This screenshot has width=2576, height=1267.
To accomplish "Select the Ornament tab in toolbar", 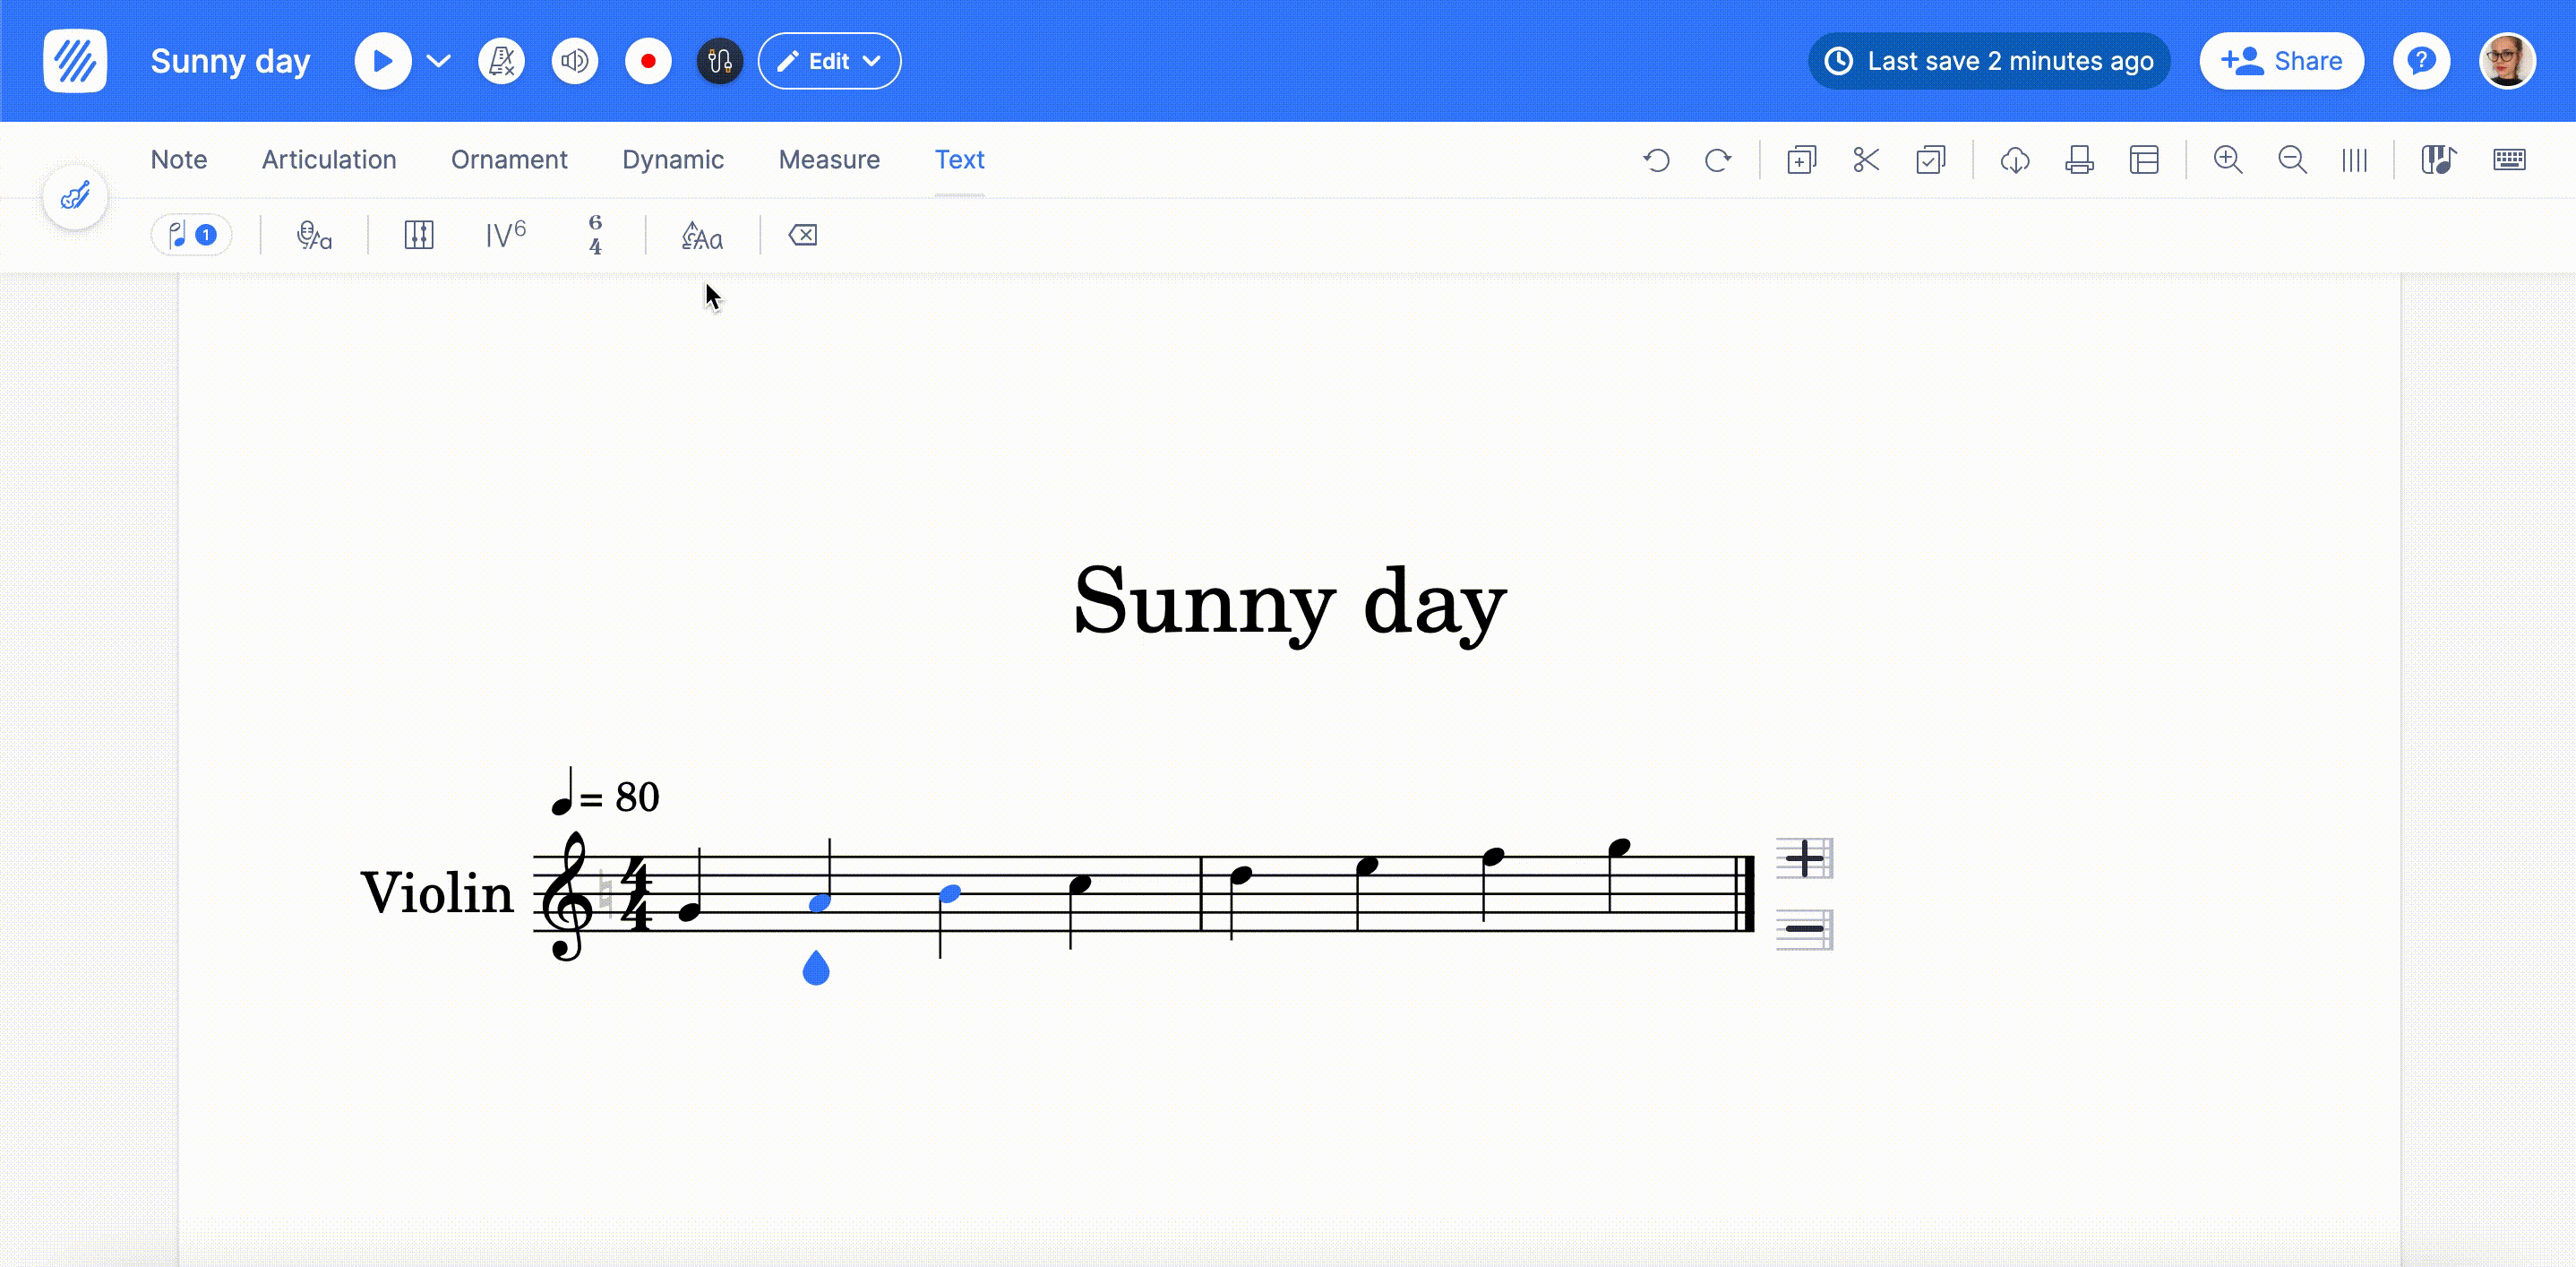I will click(510, 159).
